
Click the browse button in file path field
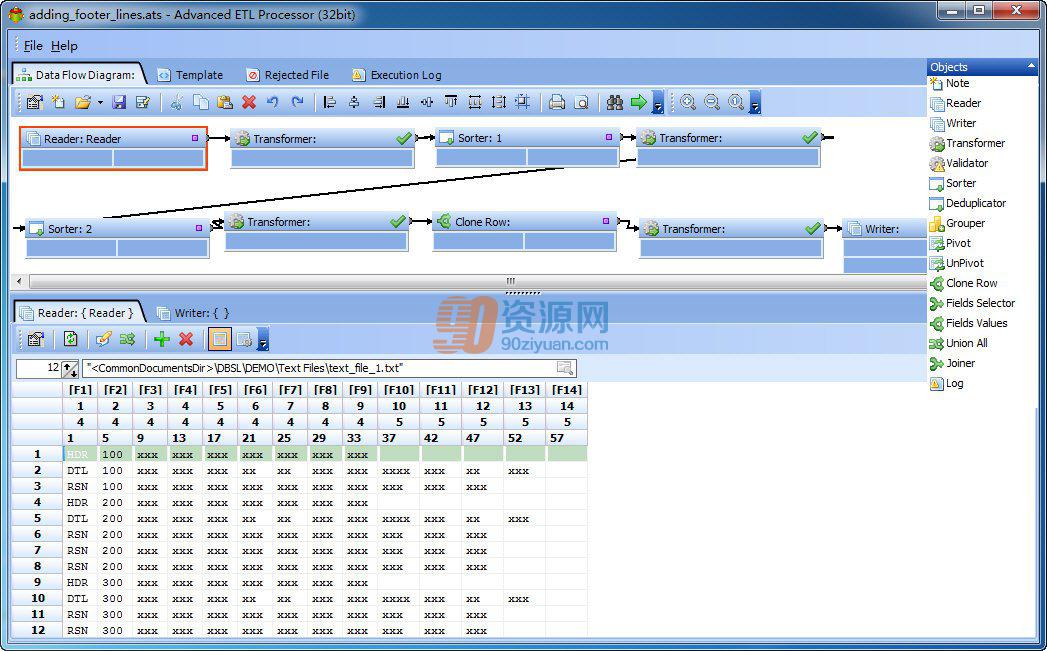(x=565, y=368)
